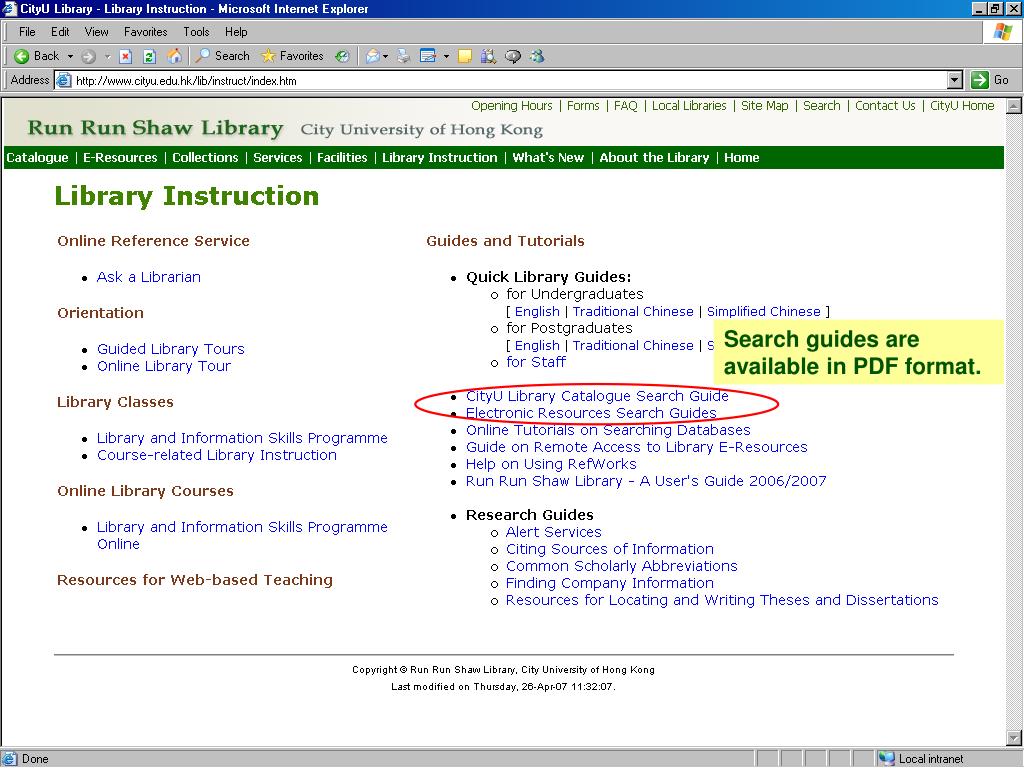
Task: Expand the address bar dropdown
Action: click(955, 80)
